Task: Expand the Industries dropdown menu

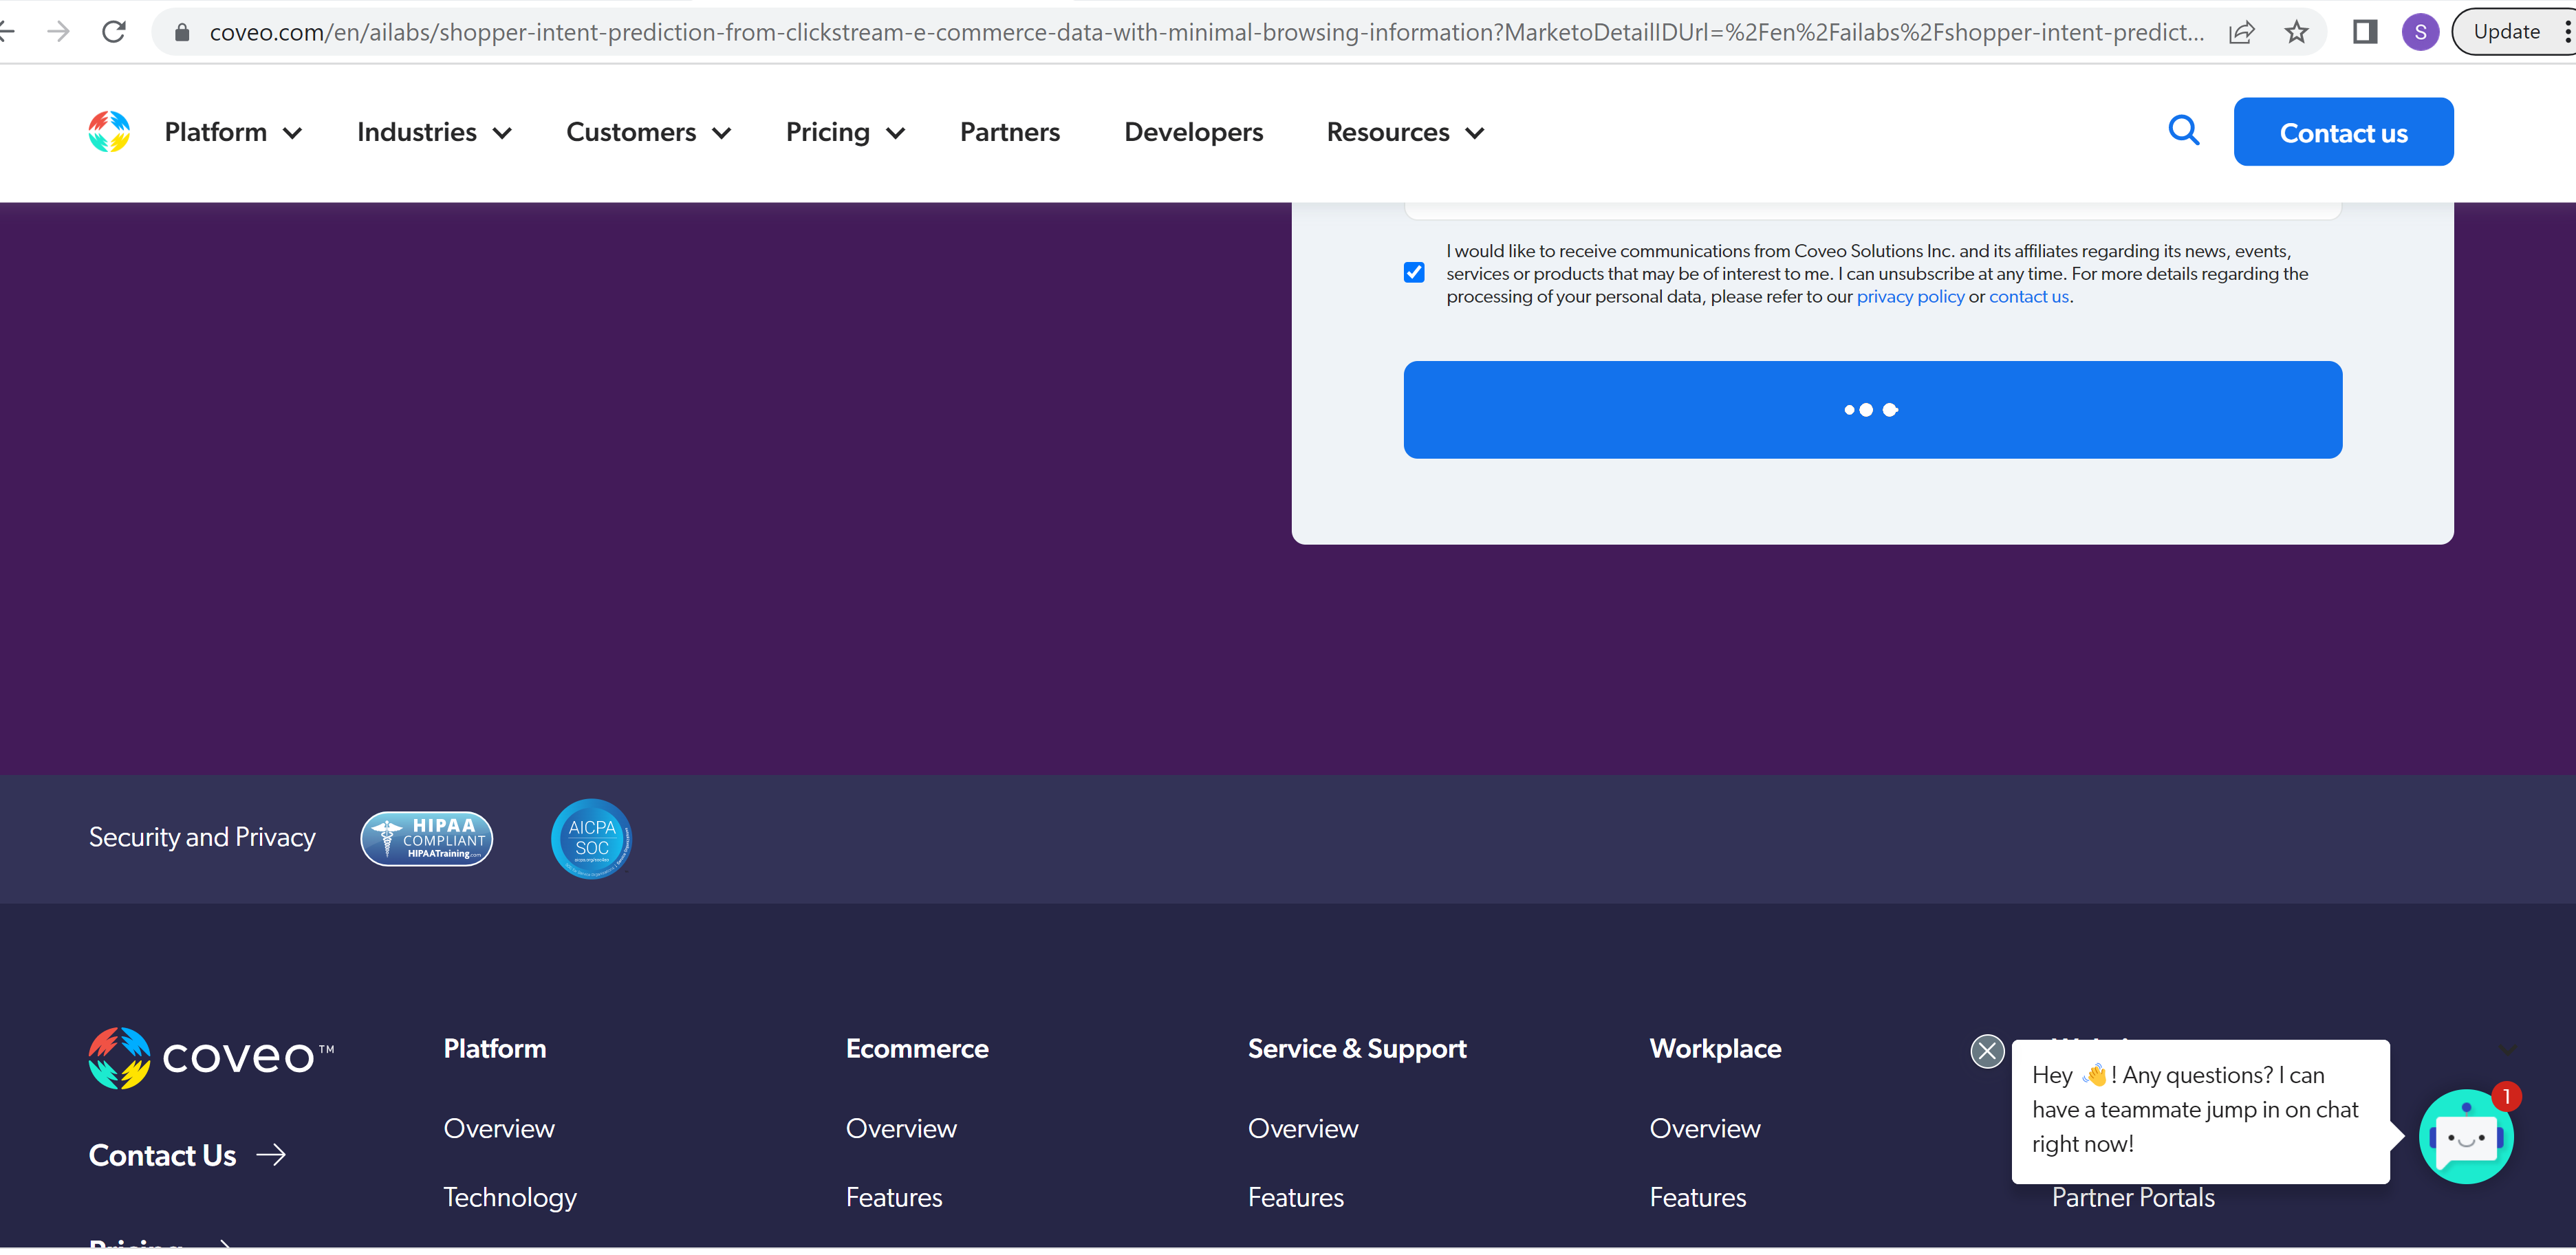Action: (x=434, y=132)
